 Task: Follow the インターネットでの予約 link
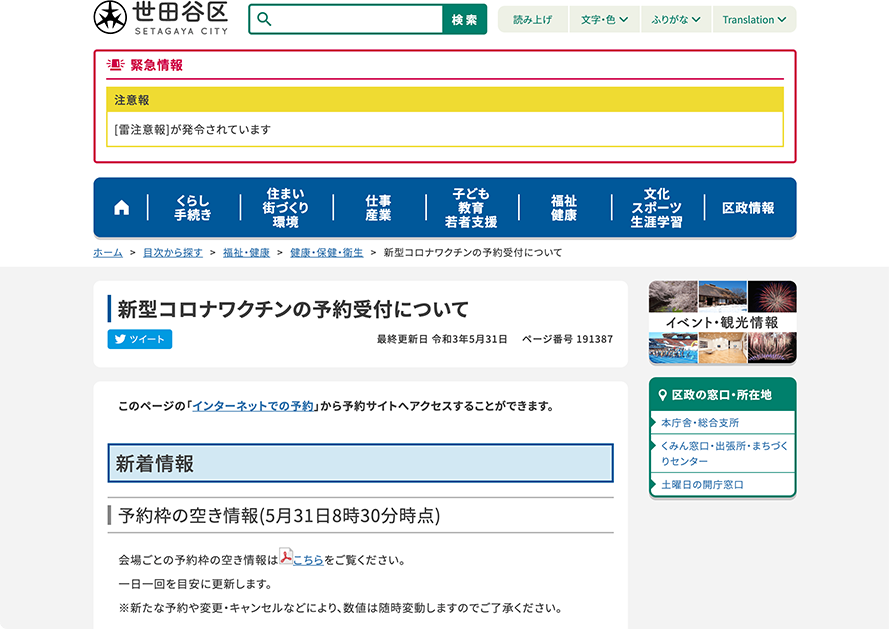(x=253, y=406)
